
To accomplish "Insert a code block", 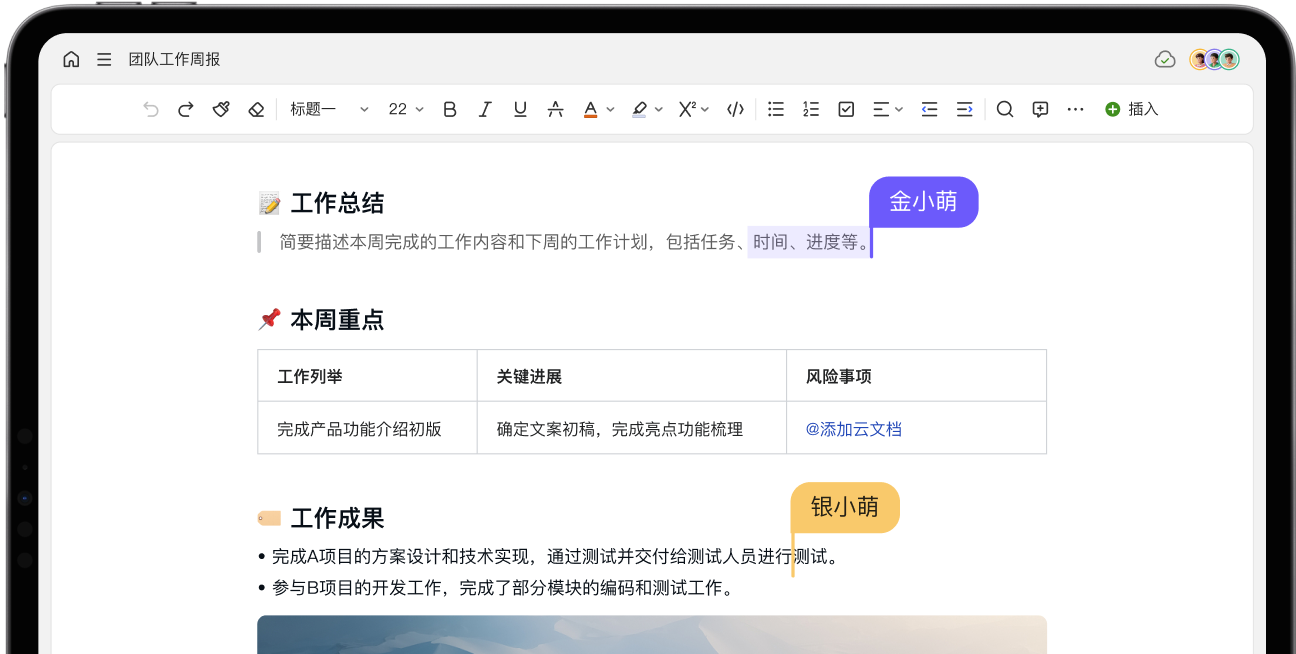I will coord(735,110).
